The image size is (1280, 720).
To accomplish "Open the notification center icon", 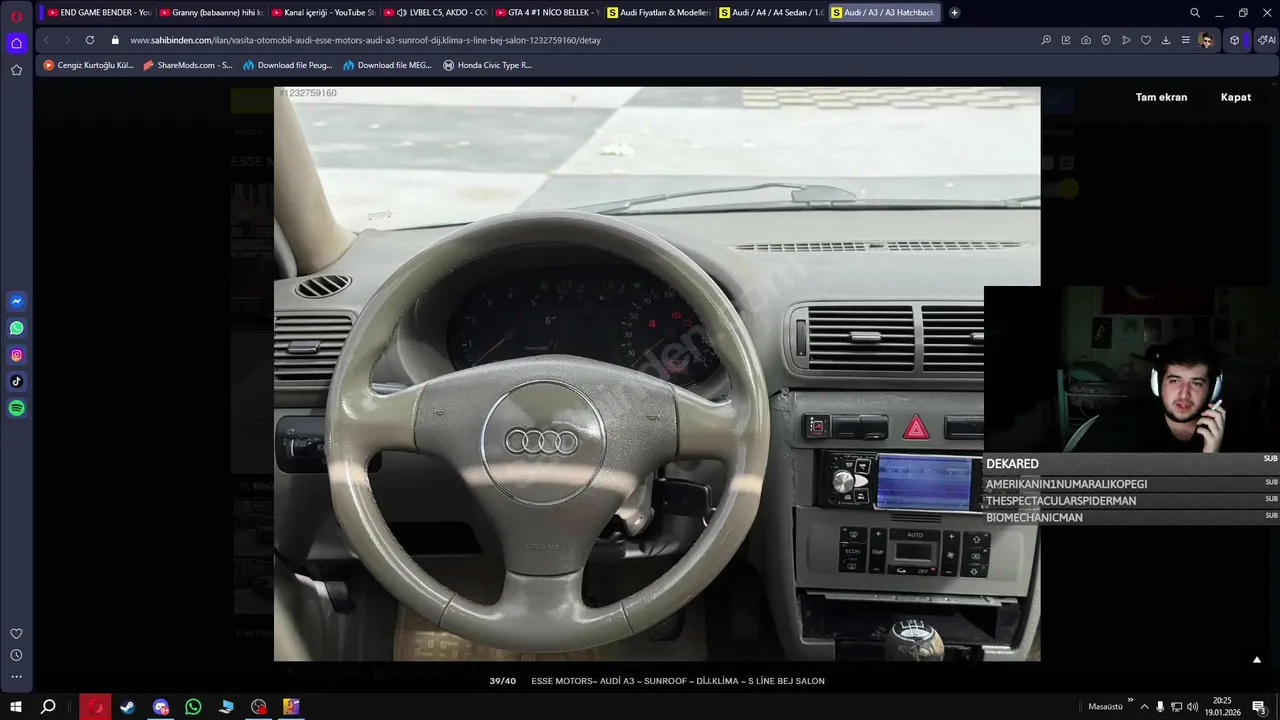I will tap(1259, 707).
